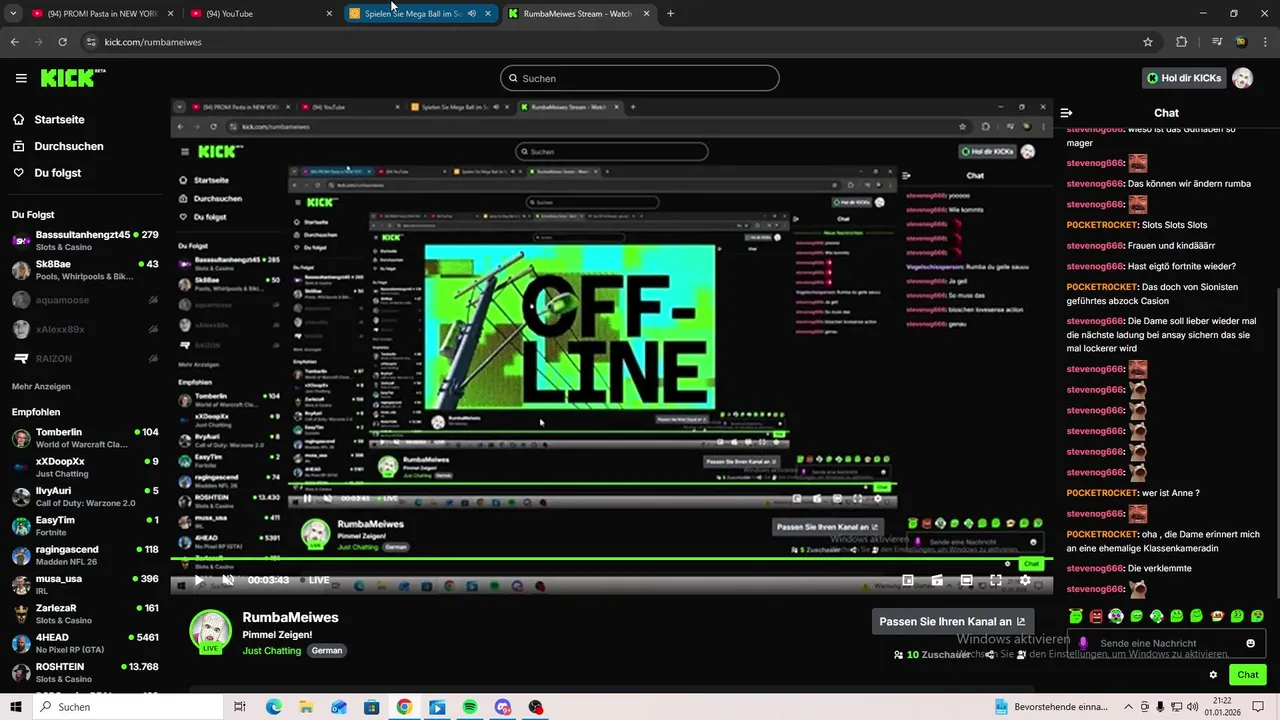Open recommended channel Tomberlin
Screen dimensions: 1280x720
[85, 438]
